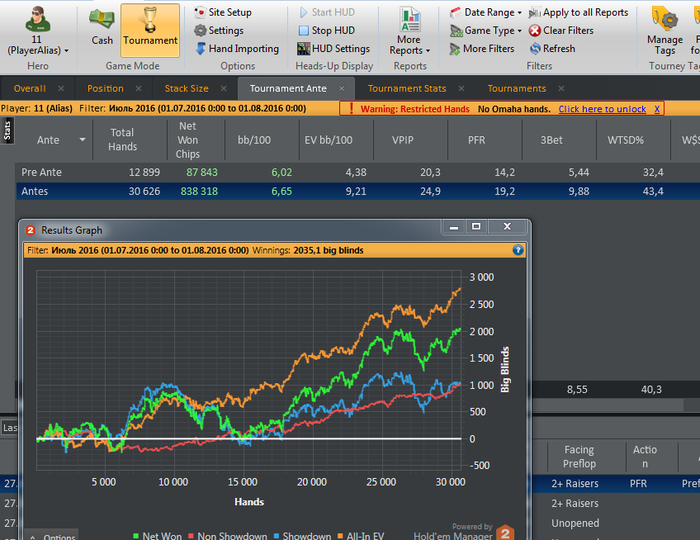Toggle Net Won green legend line
The image size is (700, 540).
tap(157, 536)
